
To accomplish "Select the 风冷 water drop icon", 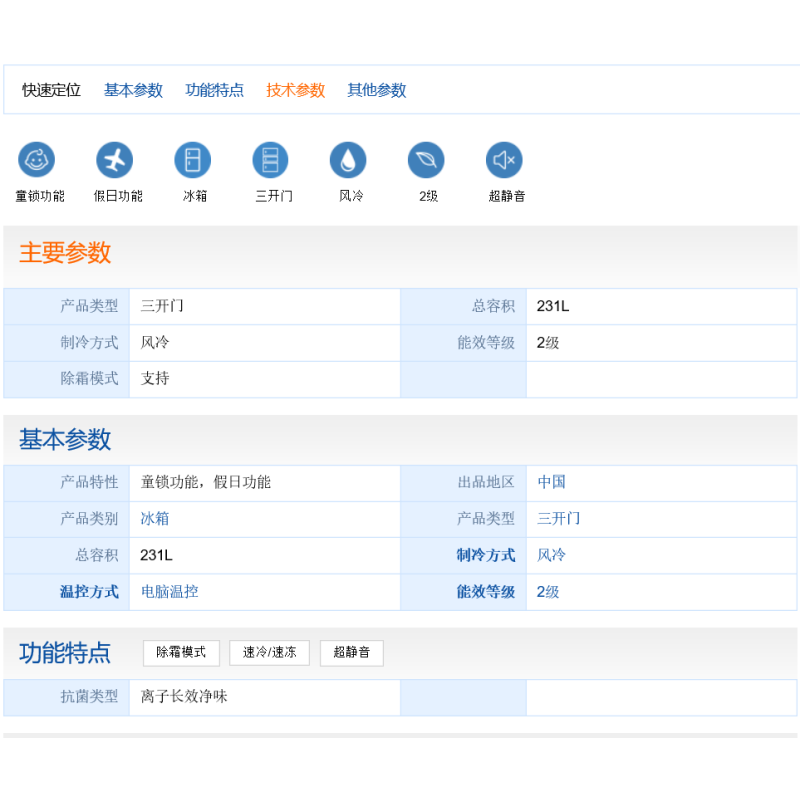I will pos(348,160).
